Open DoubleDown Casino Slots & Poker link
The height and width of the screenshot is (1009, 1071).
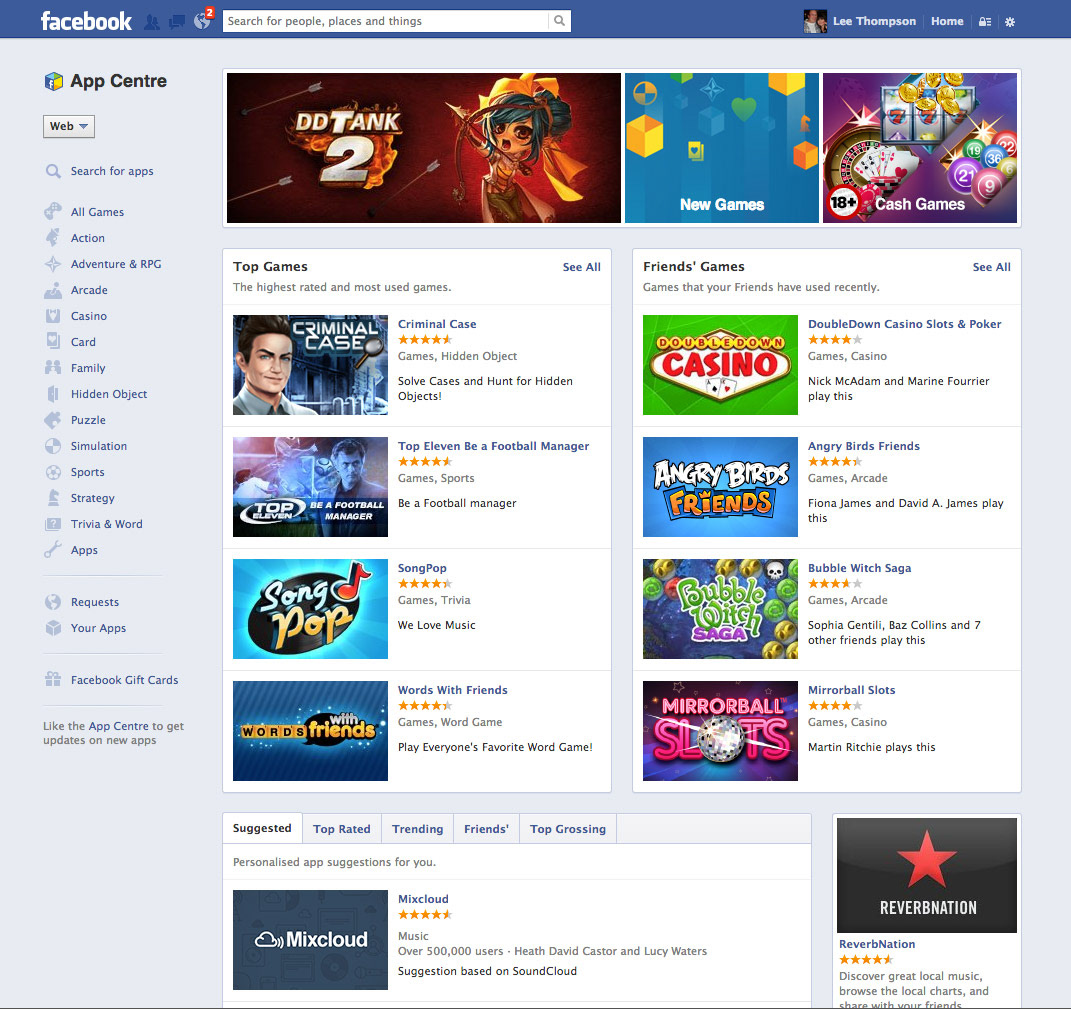tap(904, 324)
